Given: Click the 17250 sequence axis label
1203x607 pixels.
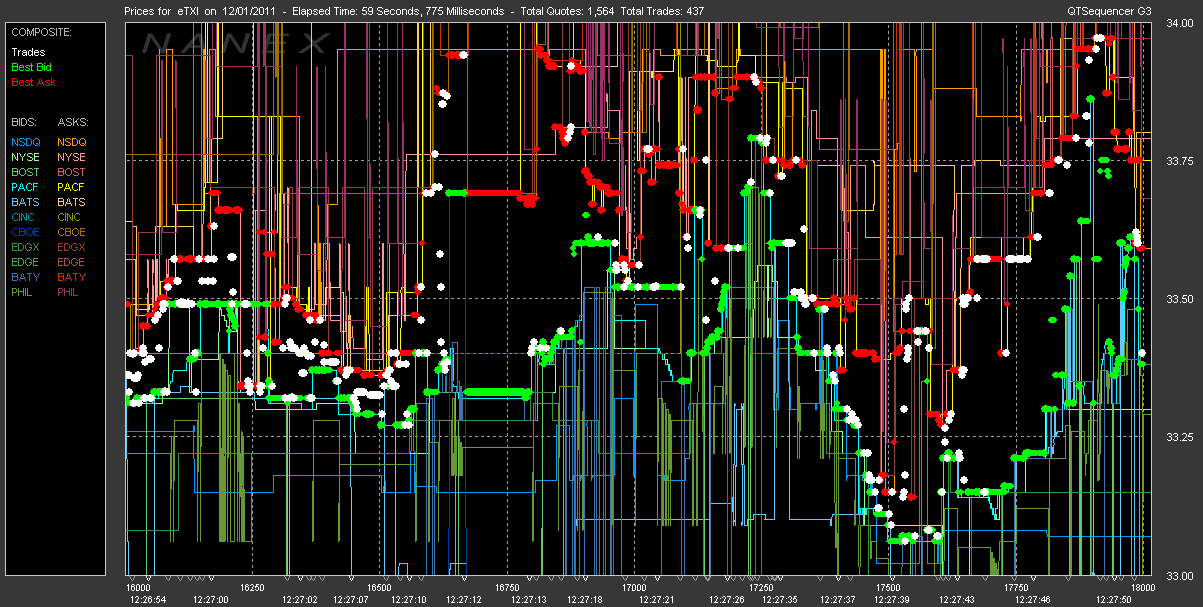Looking at the screenshot, I should click(x=762, y=587).
